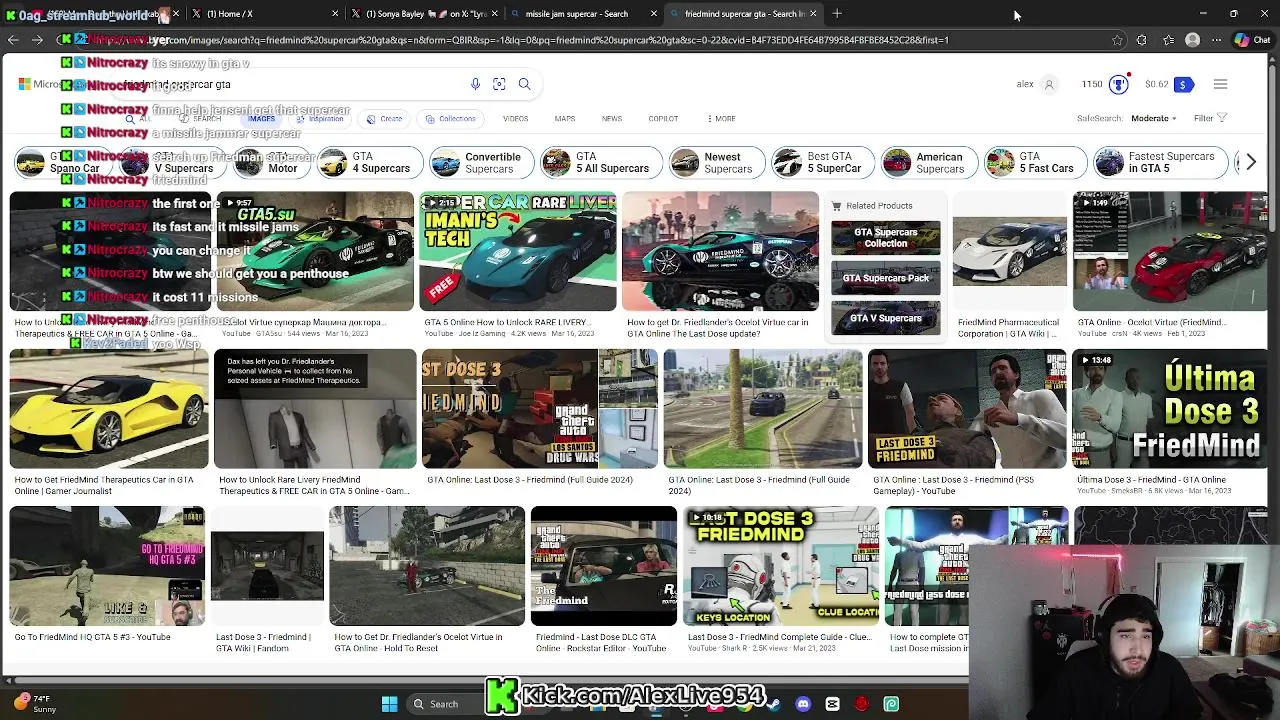1280x720 pixels.
Task: Open the teal app taskbar icon
Action: pos(891,704)
